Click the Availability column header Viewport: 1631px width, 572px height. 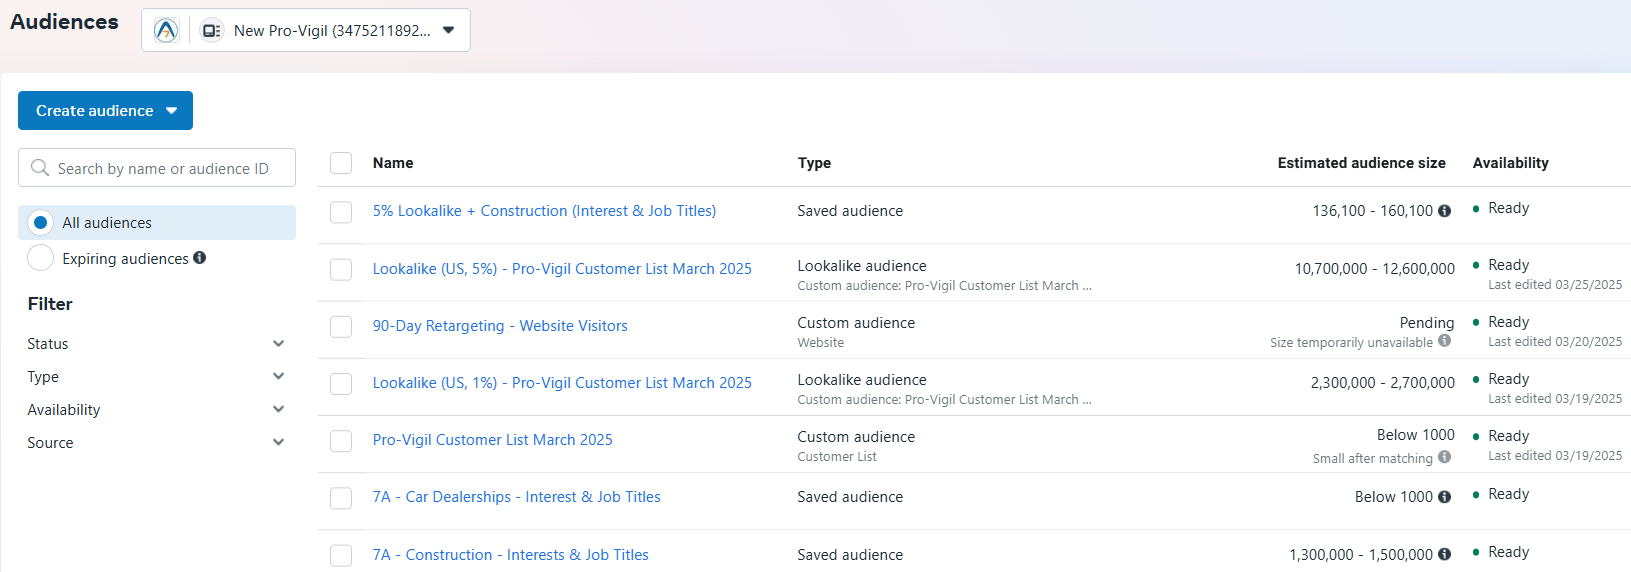[1510, 163]
